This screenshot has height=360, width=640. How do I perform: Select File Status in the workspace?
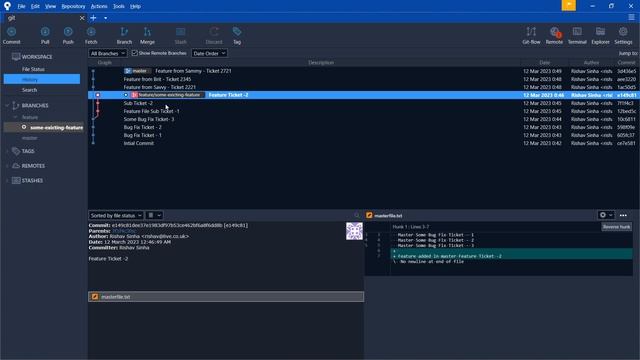[33, 69]
